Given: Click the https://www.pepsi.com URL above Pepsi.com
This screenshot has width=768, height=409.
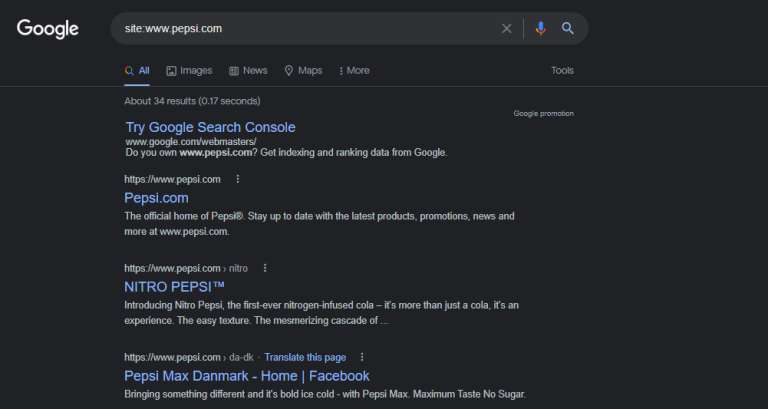Looking at the screenshot, I should click(172, 179).
